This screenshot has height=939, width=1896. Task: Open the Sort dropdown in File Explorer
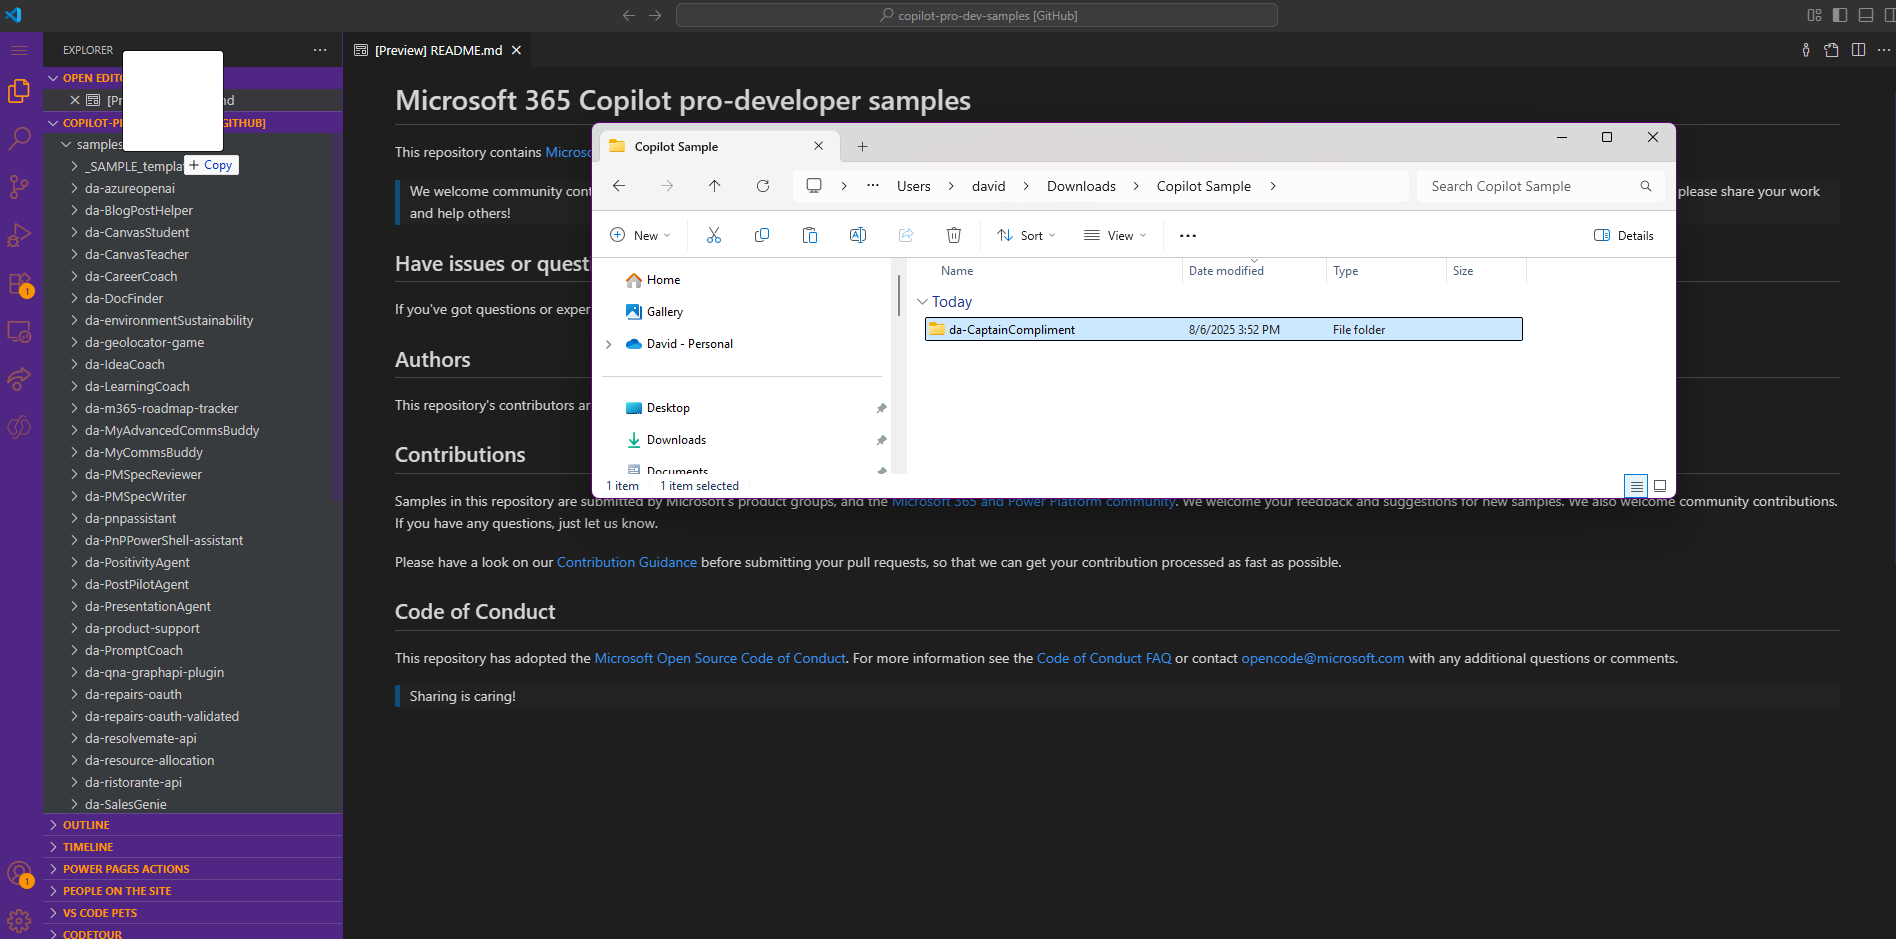[x=1026, y=236]
